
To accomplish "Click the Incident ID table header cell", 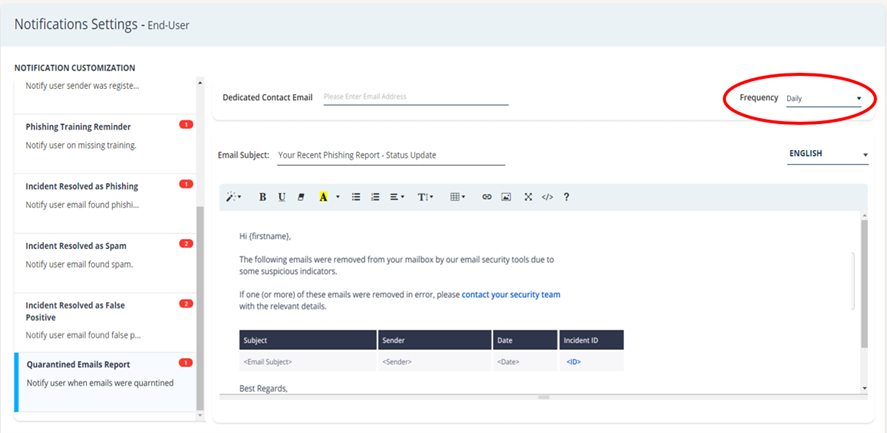I will point(592,340).
